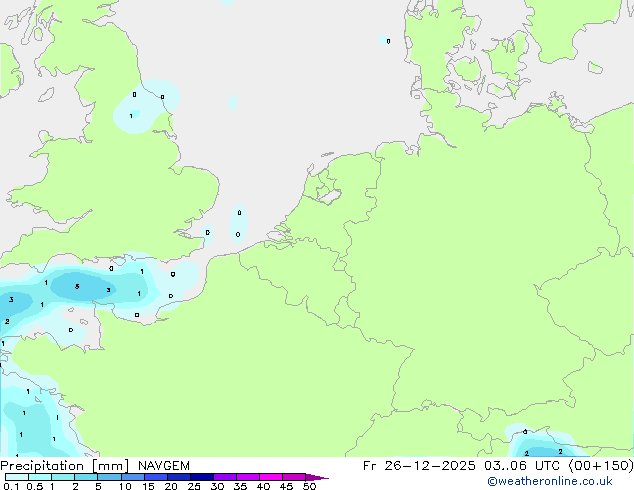Click the legend swatch between 0.5 and 1
The width and height of the screenshot is (634, 490).
pos(40,477)
